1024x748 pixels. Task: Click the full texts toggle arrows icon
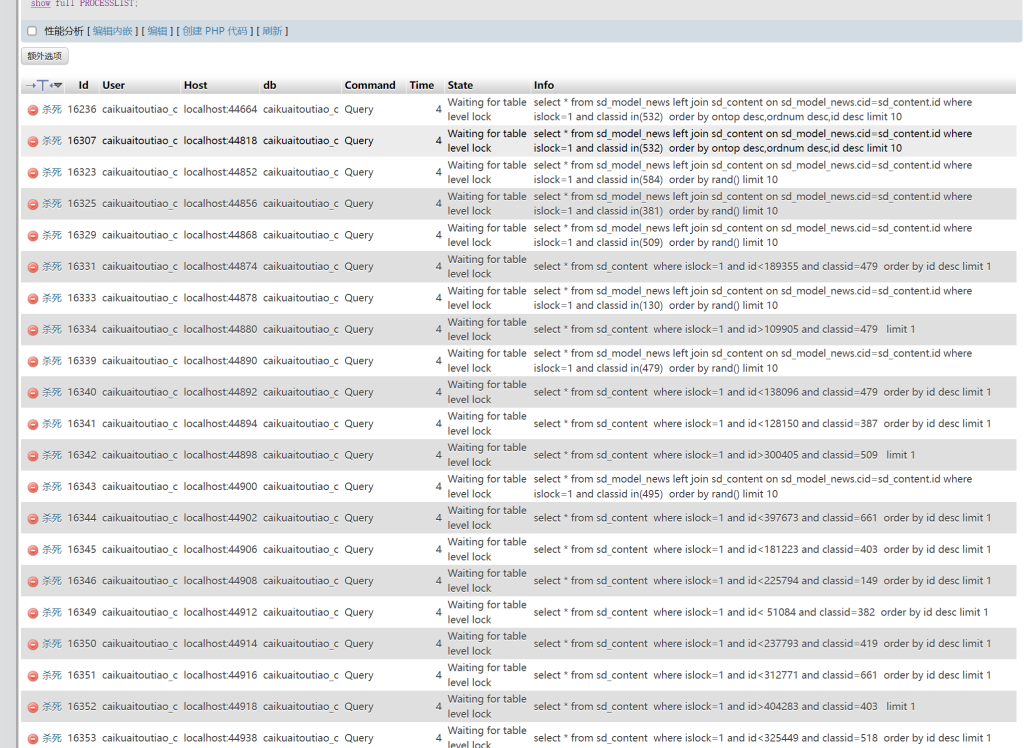[x=42, y=85]
